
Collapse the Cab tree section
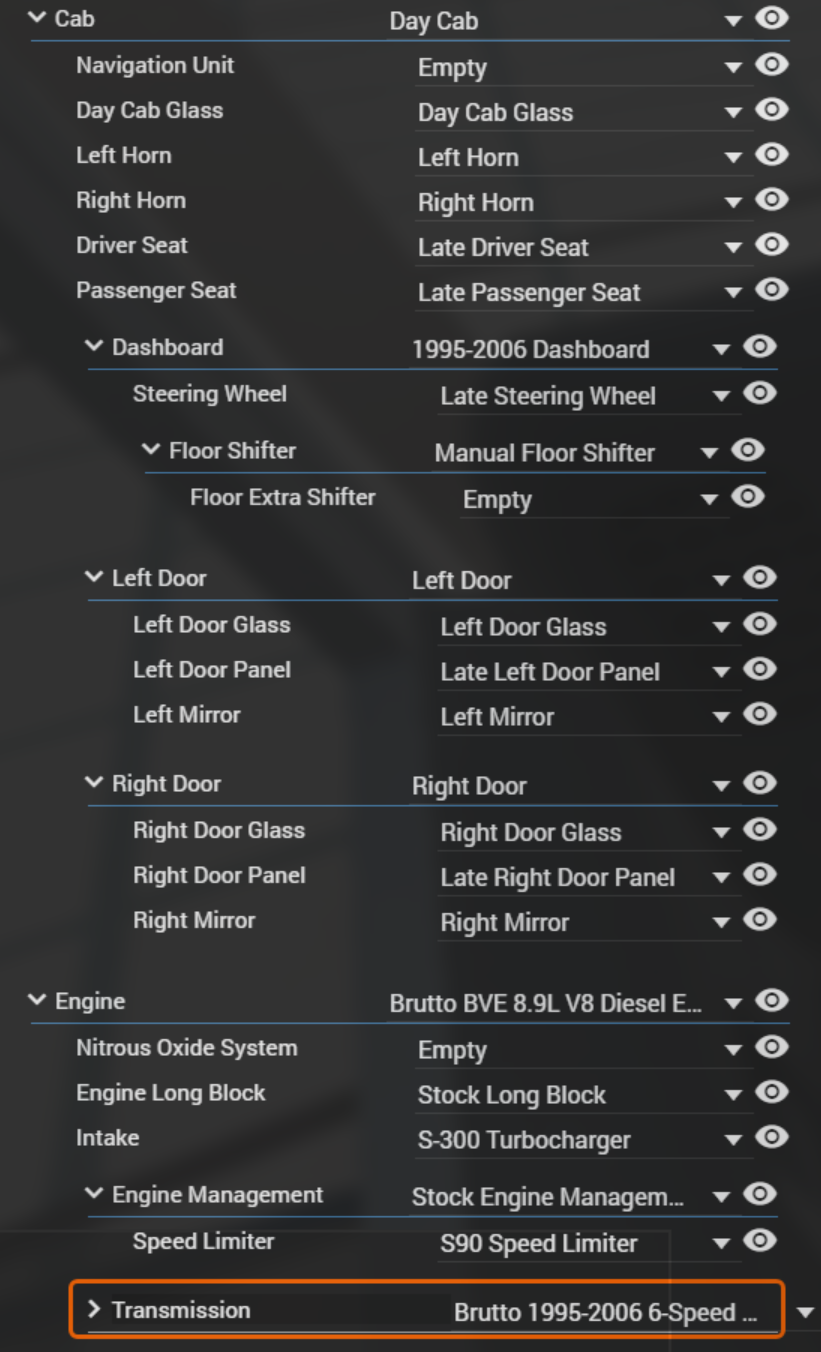coord(38,18)
